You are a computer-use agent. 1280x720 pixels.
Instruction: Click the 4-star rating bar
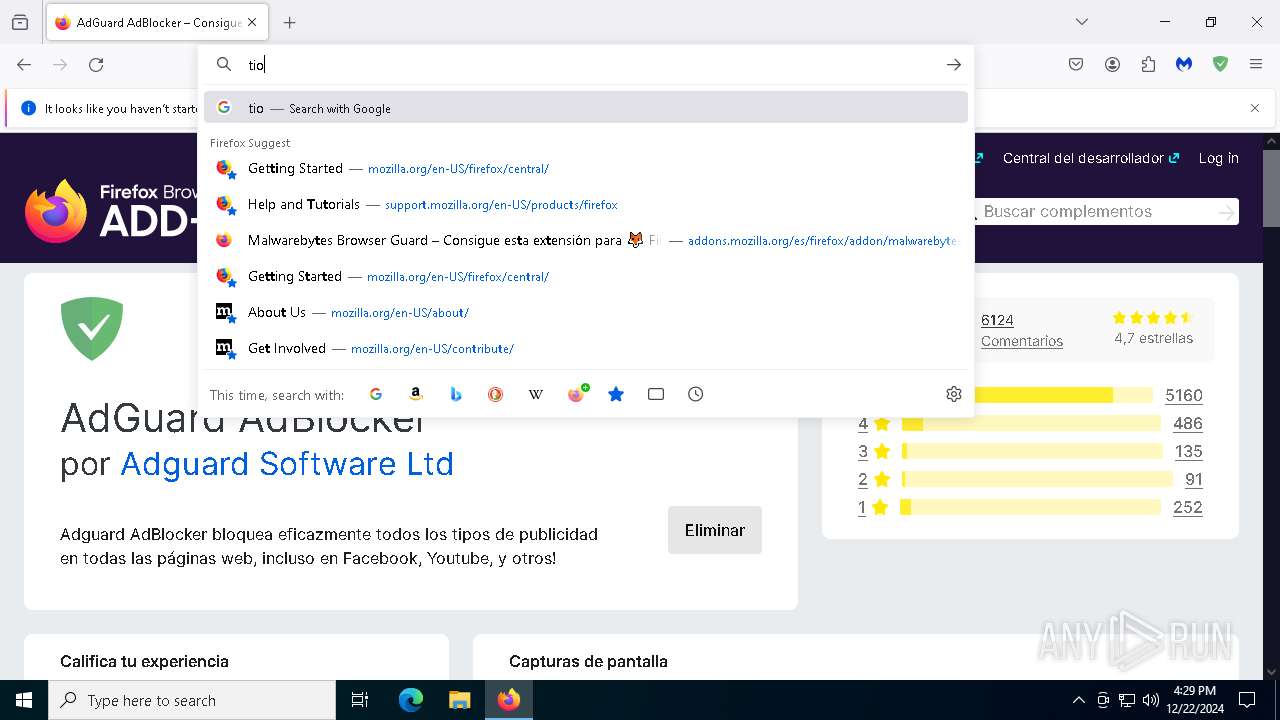(1031, 423)
